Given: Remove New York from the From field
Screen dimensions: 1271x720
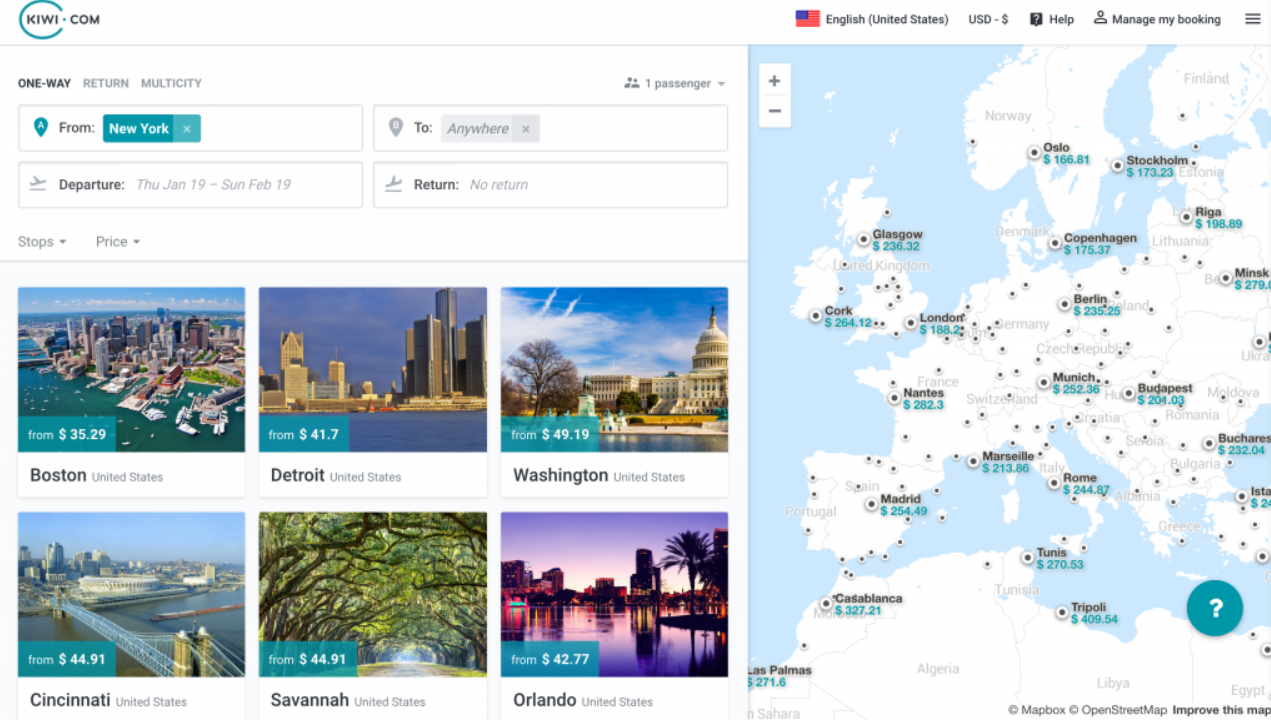Looking at the screenshot, I should pyautogui.click(x=187, y=128).
